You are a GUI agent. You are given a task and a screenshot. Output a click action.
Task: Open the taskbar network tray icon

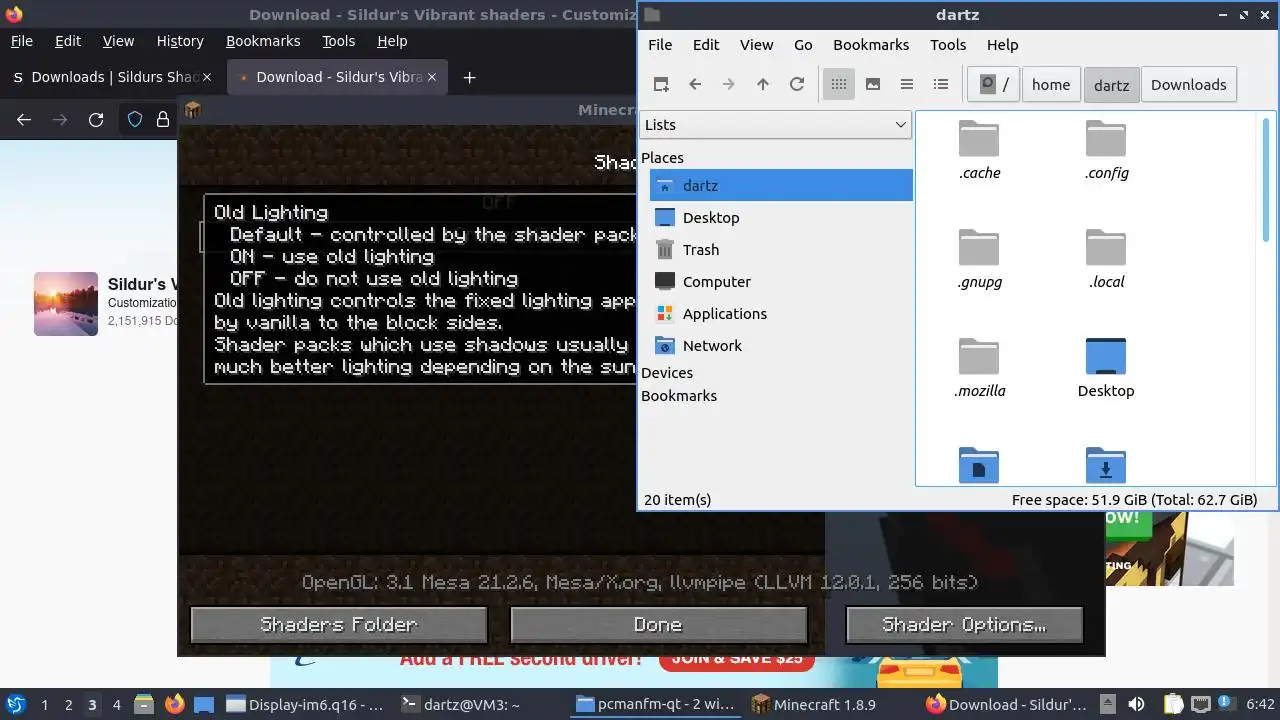[1201, 704]
